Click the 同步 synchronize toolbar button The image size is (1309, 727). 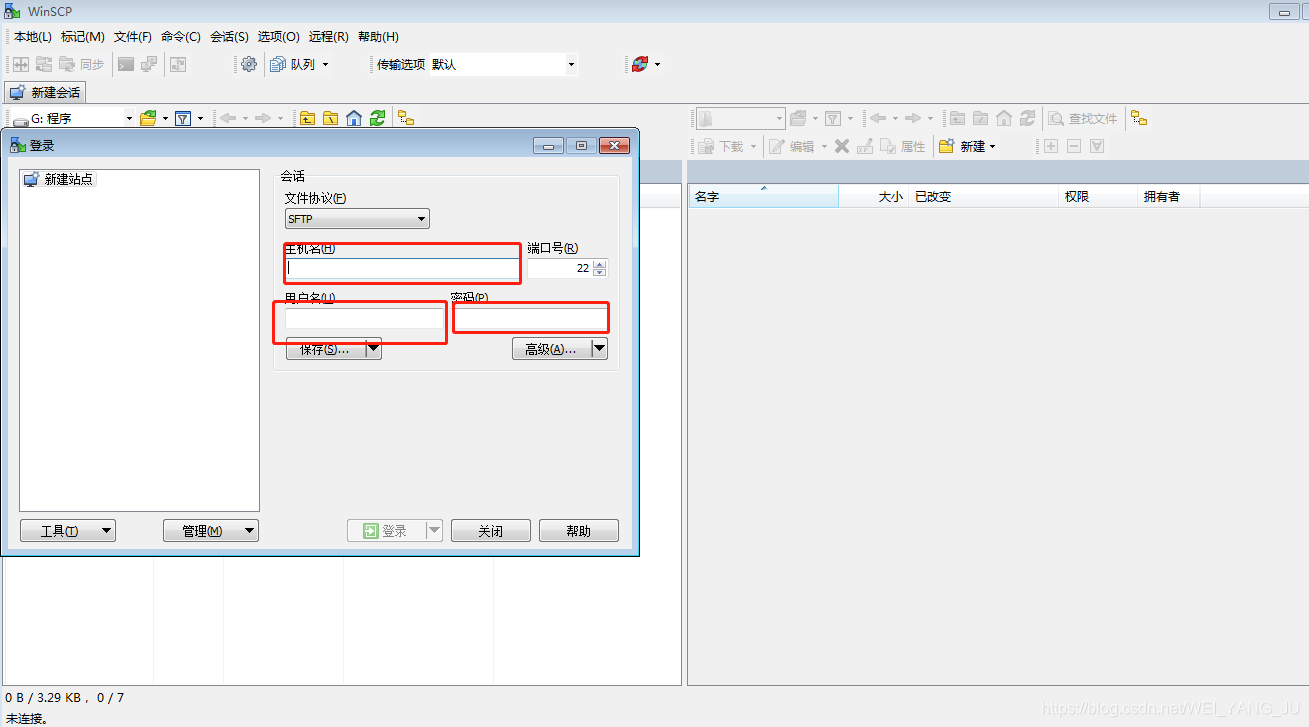(x=81, y=64)
